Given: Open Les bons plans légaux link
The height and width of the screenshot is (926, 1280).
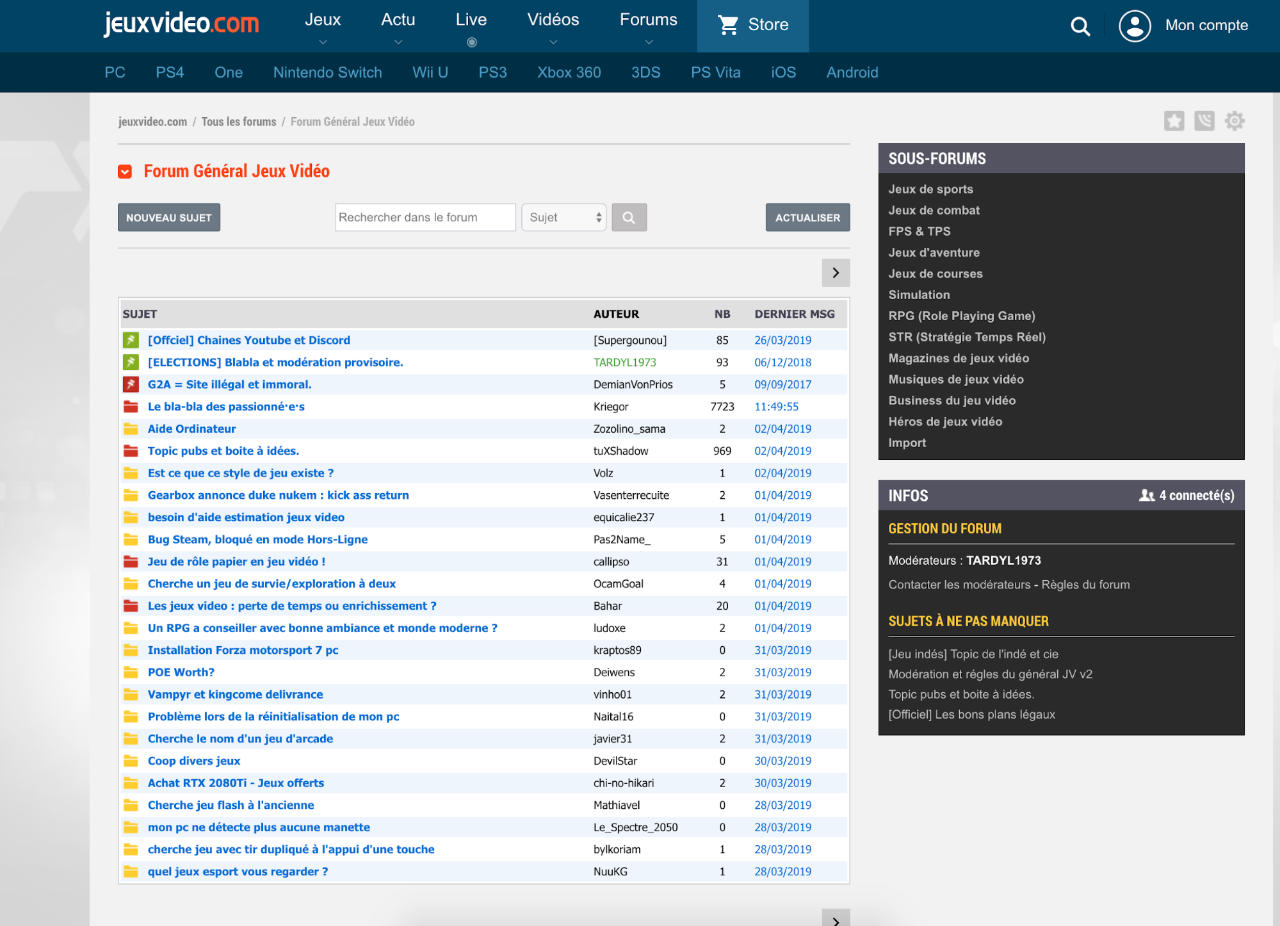Looking at the screenshot, I should pyautogui.click(x=972, y=714).
